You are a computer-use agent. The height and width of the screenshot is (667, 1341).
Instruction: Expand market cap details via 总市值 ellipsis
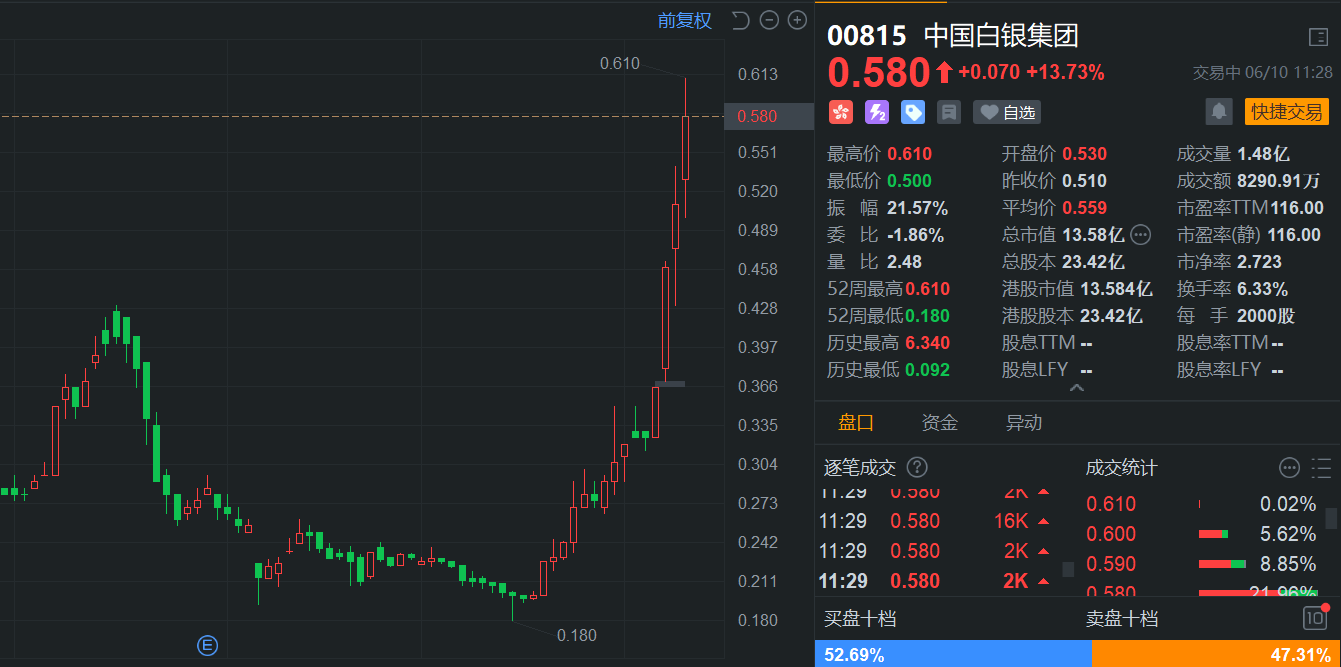[1139, 234]
